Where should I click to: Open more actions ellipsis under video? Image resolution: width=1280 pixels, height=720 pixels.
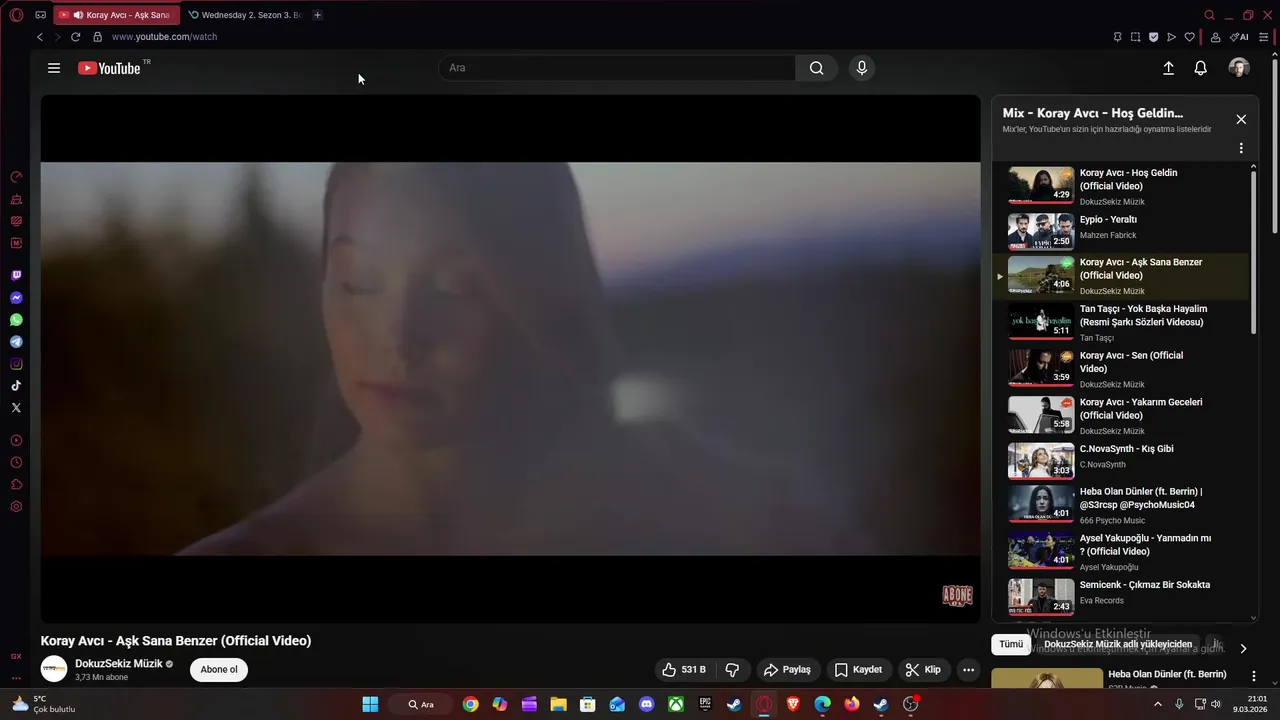(967, 670)
